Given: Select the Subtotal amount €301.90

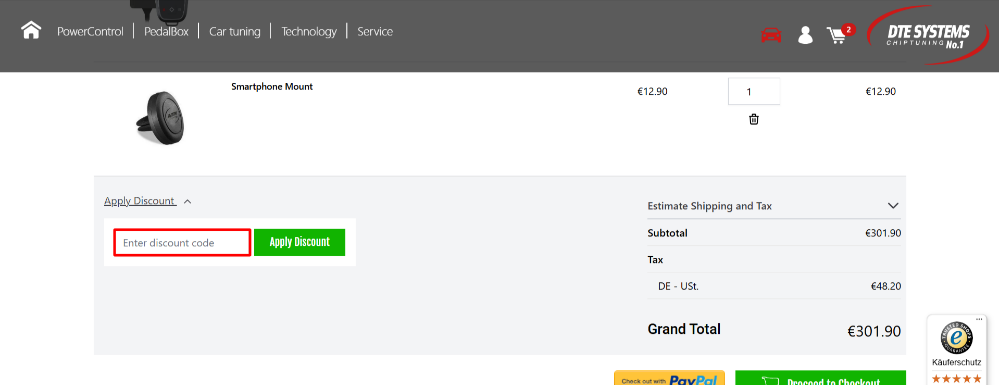Looking at the screenshot, I should pos(882,233).
